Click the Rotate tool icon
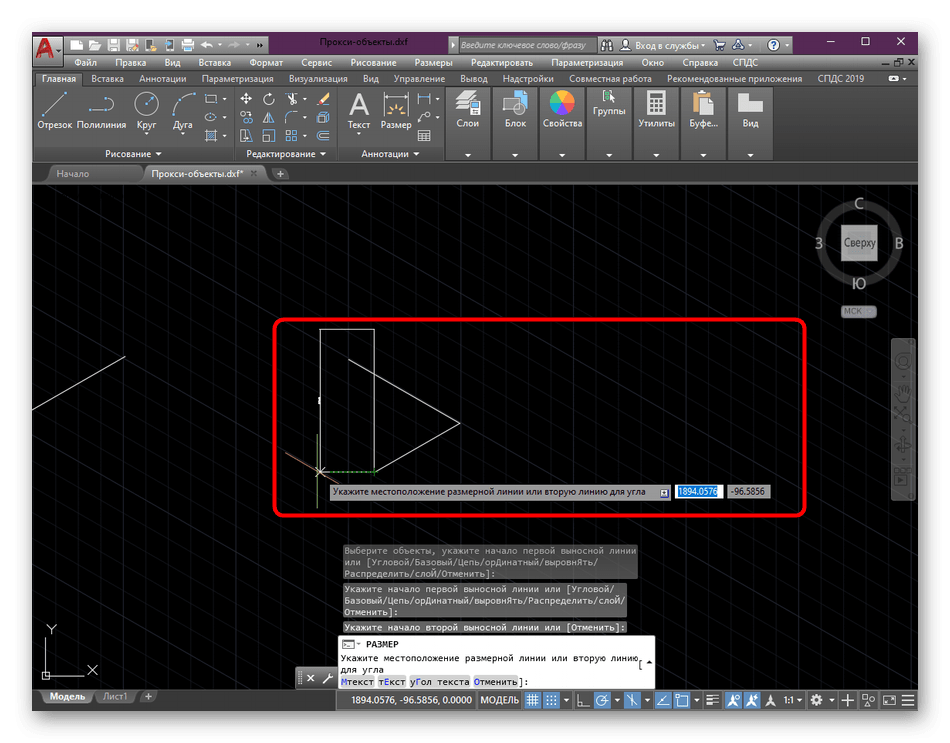The image size is (950, 743). click(x=268, y=99)
